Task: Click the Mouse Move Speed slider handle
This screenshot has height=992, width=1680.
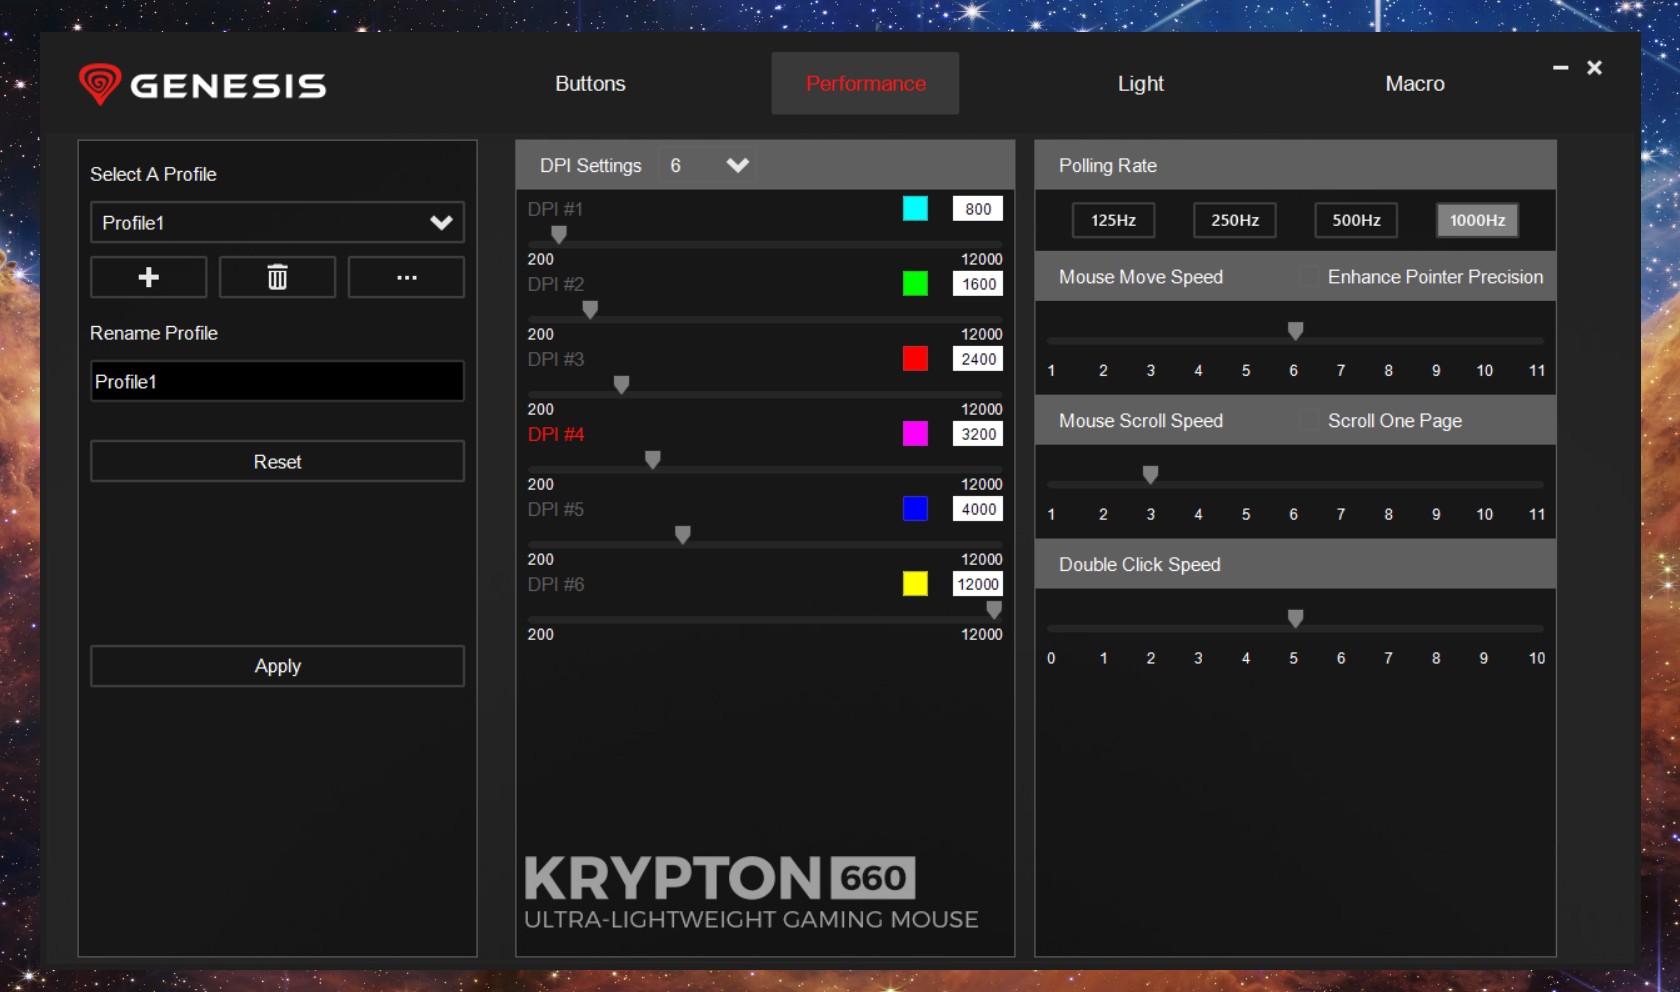Action: [x=1295, y=331]
